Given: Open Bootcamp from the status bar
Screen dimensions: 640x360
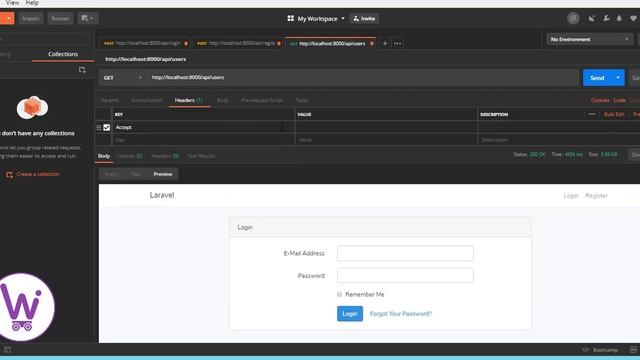Looking at the screenshot, I should 600,350.
